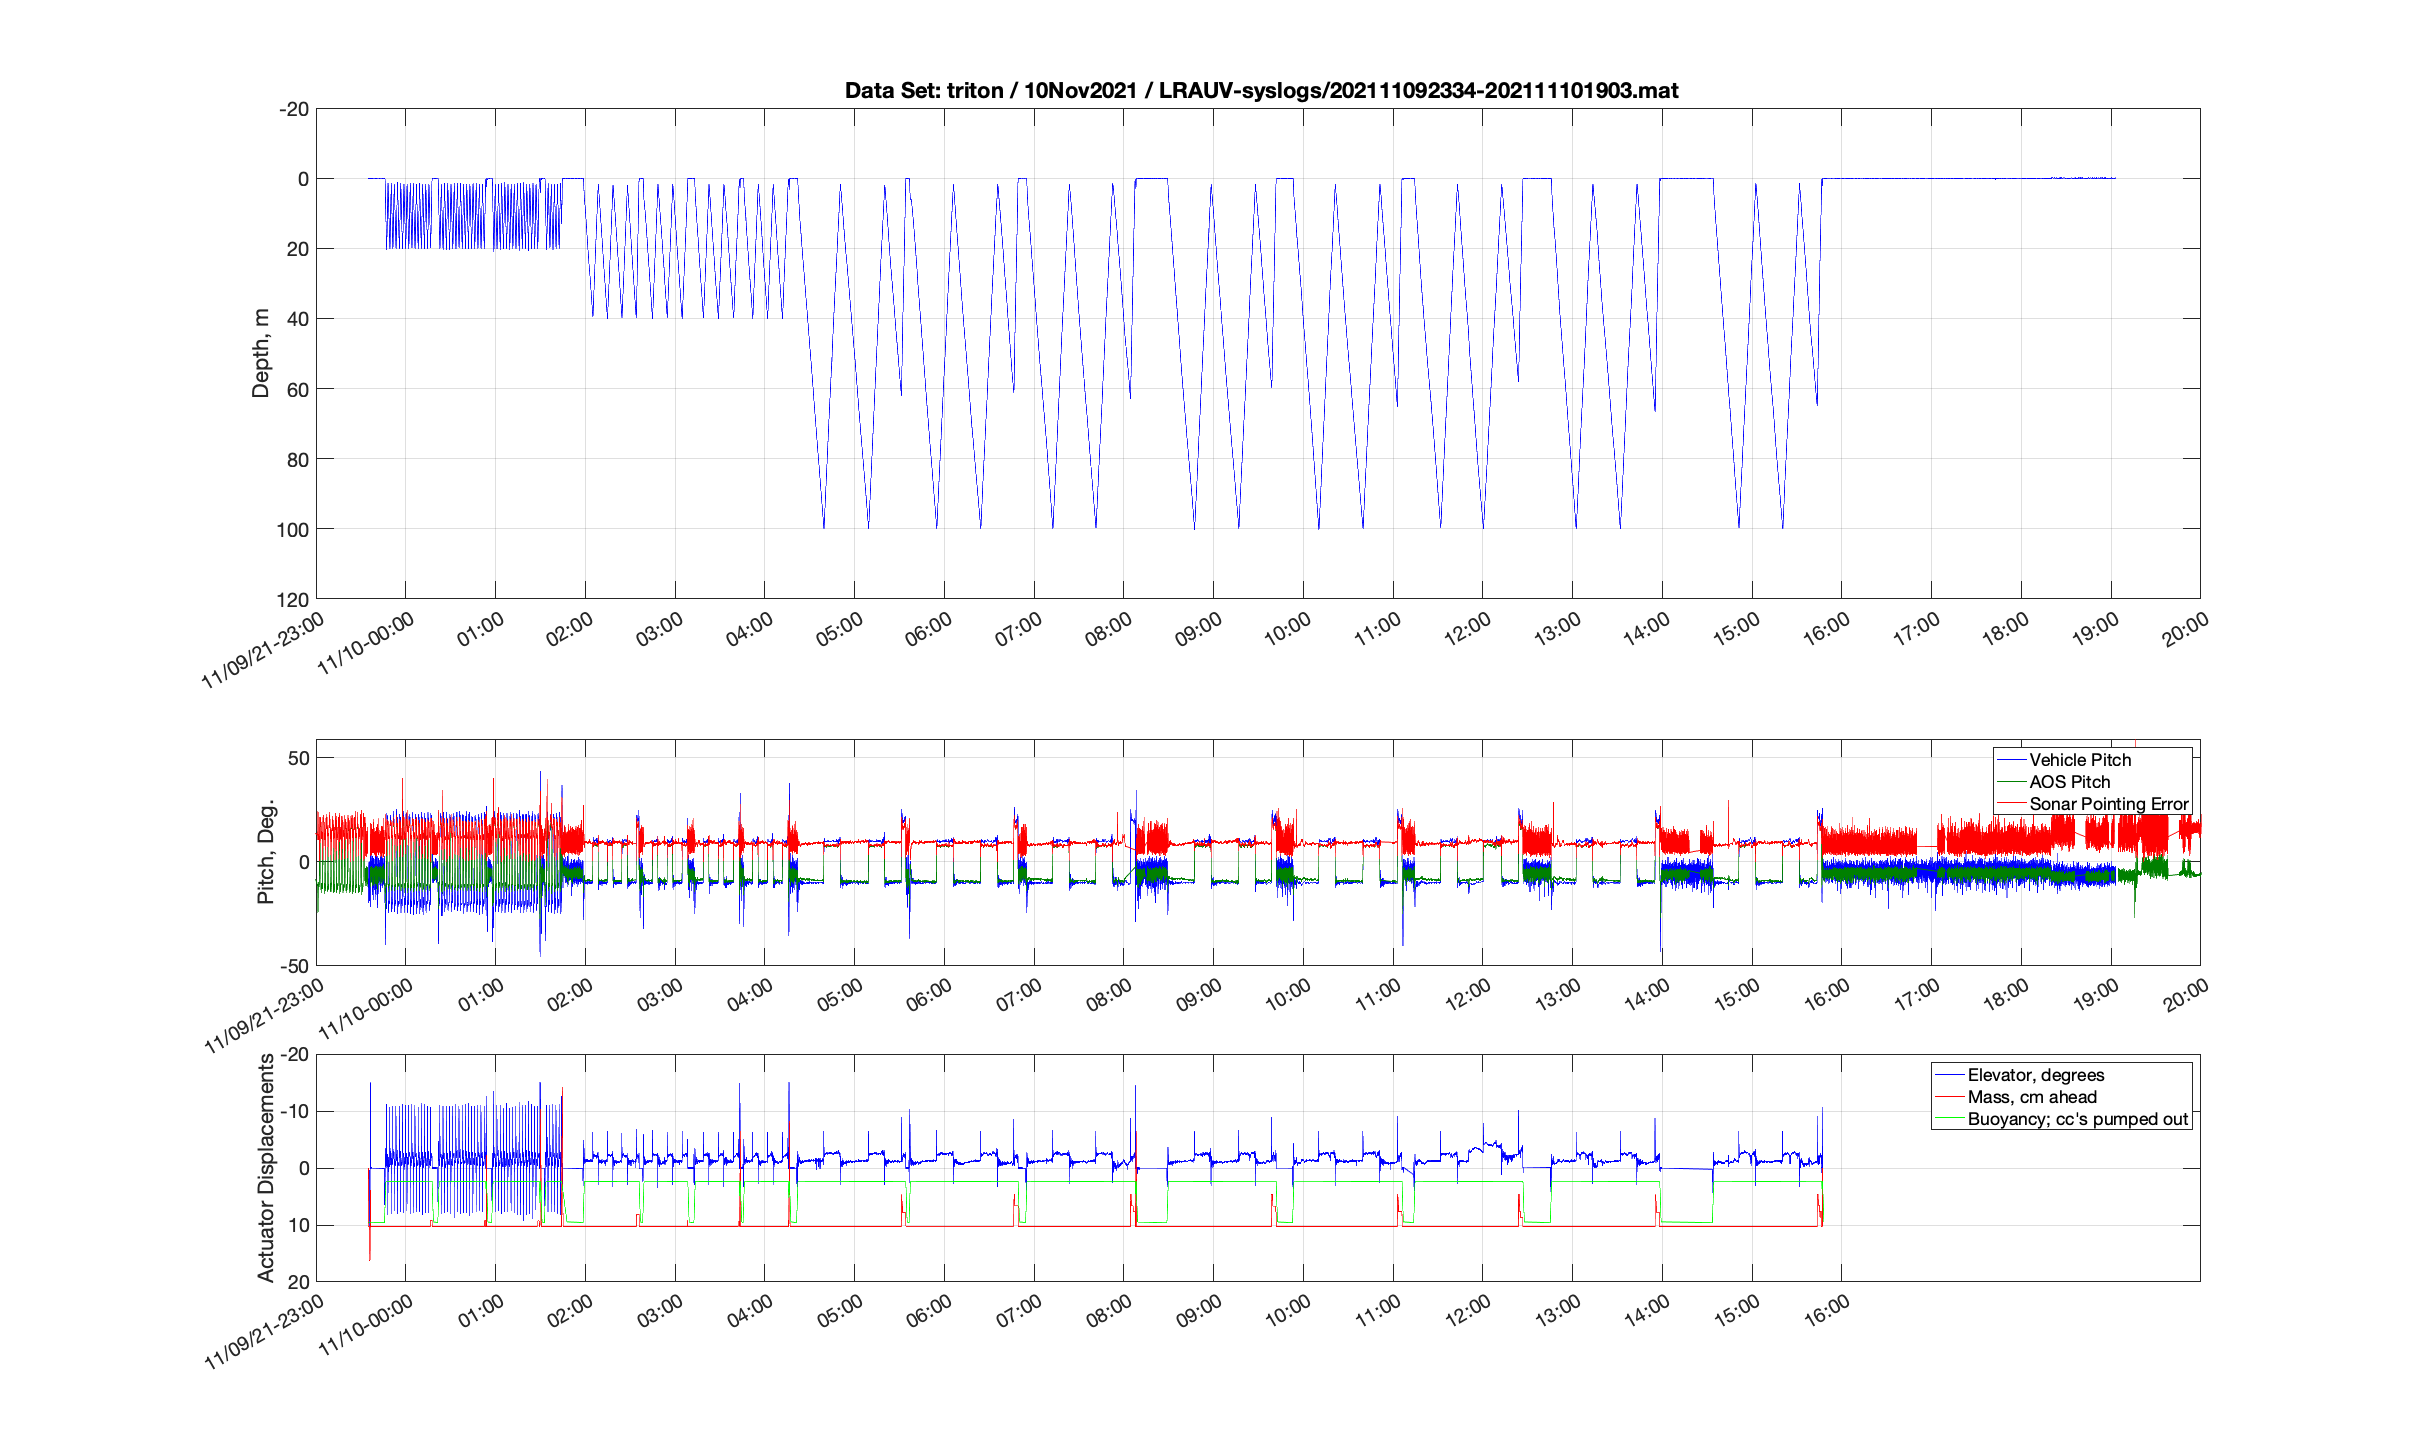
Task: Click the Sonar Pointing Error legend label
Action: [x=2109, y=804]
